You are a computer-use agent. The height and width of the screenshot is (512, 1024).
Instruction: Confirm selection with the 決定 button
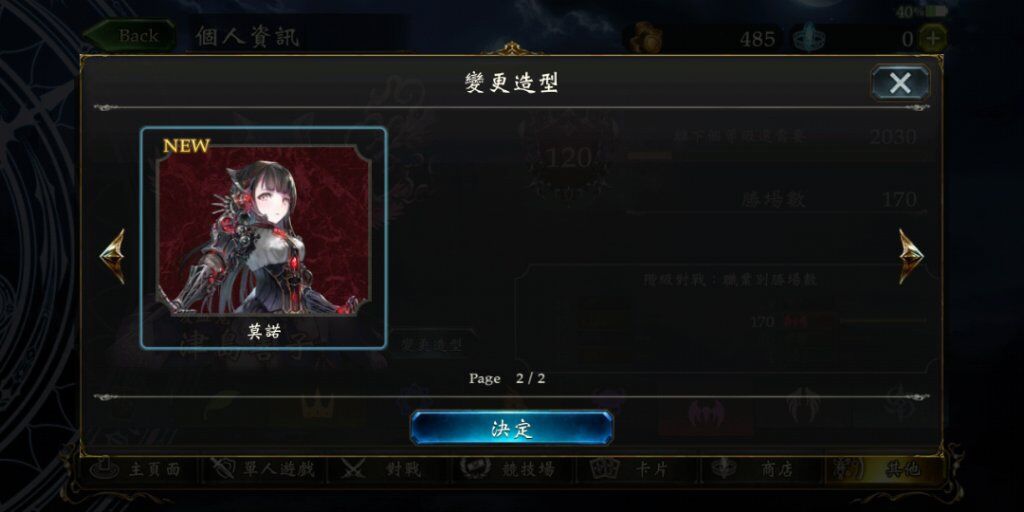[x=511, y=428]
